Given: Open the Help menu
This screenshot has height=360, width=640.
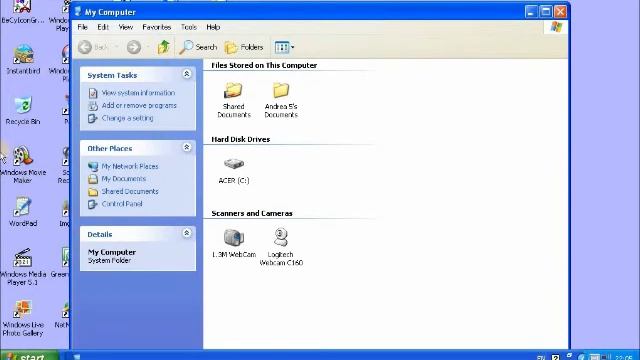Looking at the screenshot, I should click(x=213, y=27).
